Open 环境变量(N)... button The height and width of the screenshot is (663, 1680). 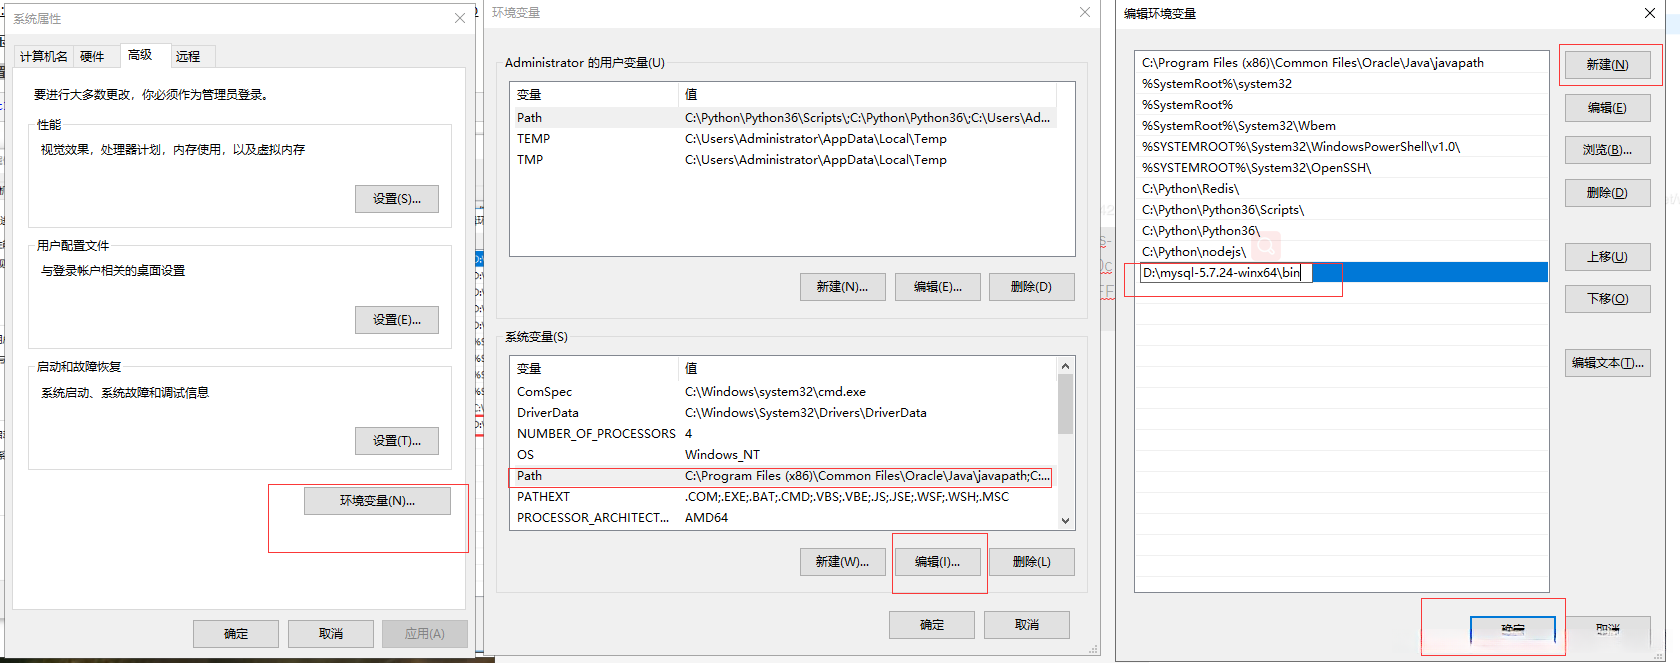(377, 501)
